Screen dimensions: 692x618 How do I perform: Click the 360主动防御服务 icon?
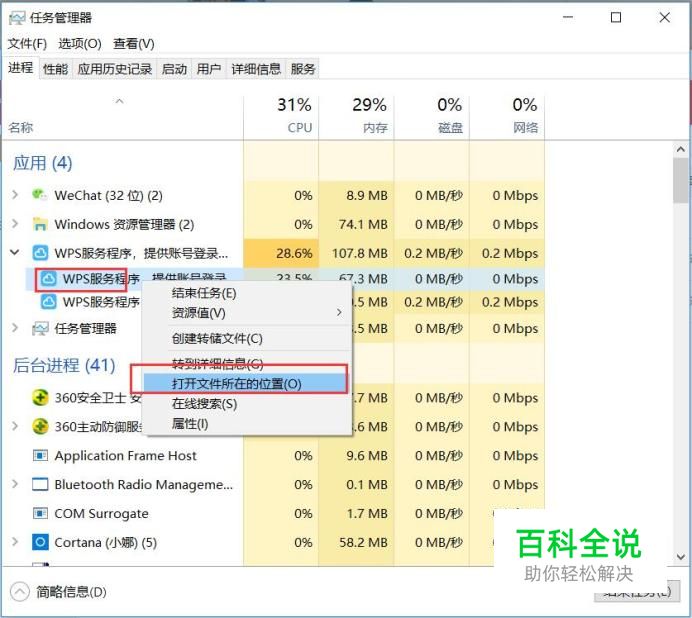[40, 426]
